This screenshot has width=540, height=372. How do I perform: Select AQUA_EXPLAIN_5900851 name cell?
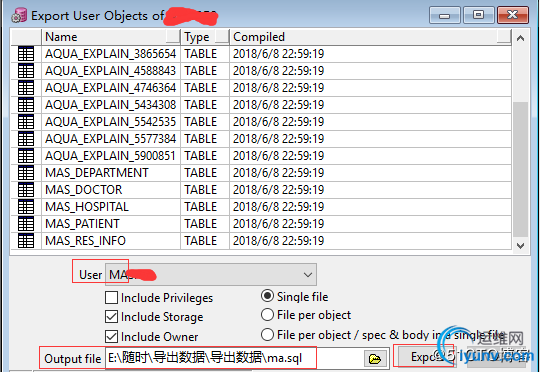coord(111,156)
